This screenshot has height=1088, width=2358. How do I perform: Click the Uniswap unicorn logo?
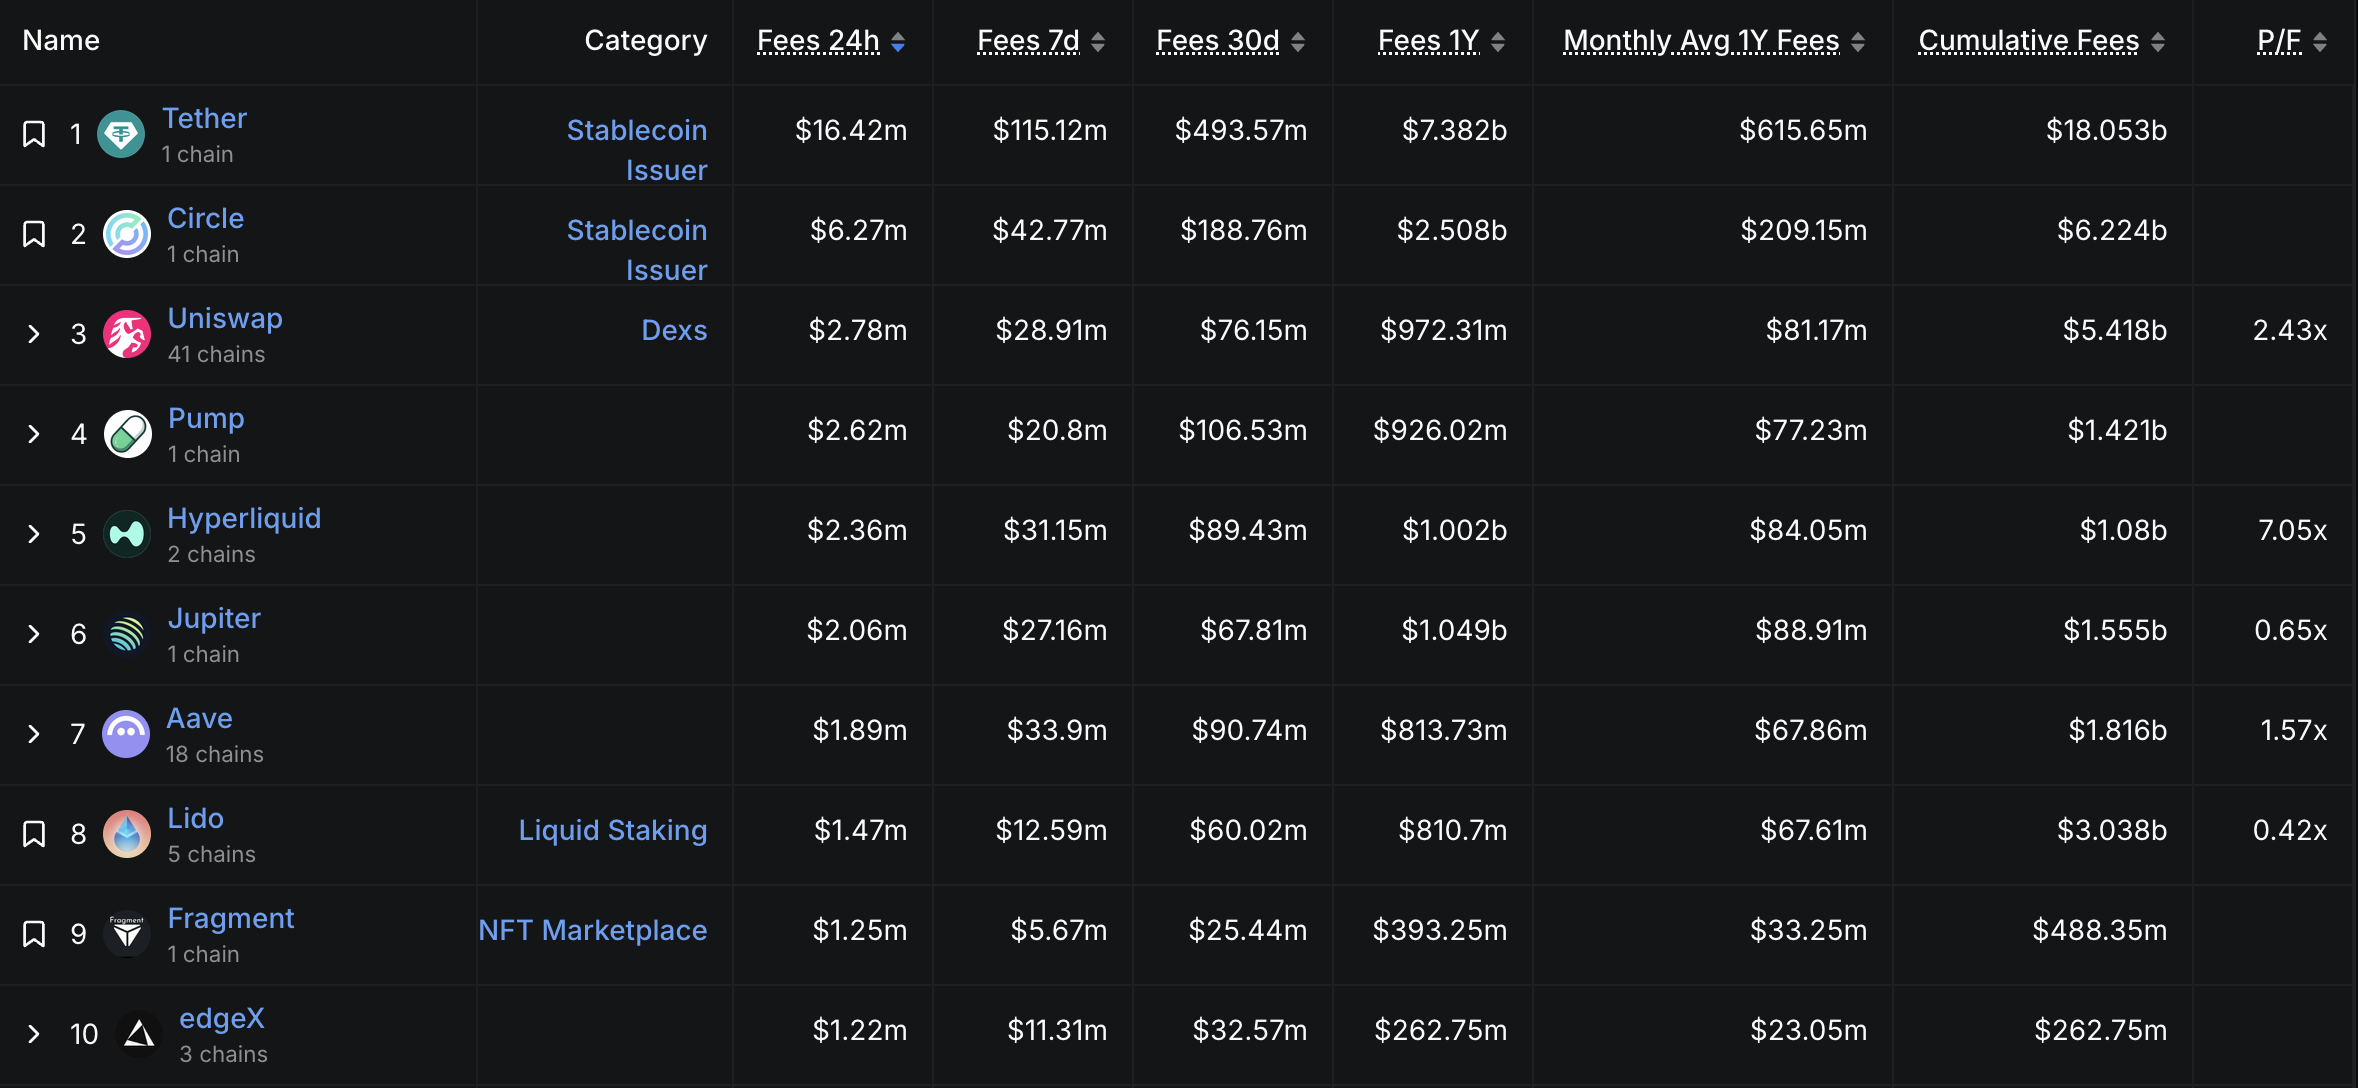127,334
